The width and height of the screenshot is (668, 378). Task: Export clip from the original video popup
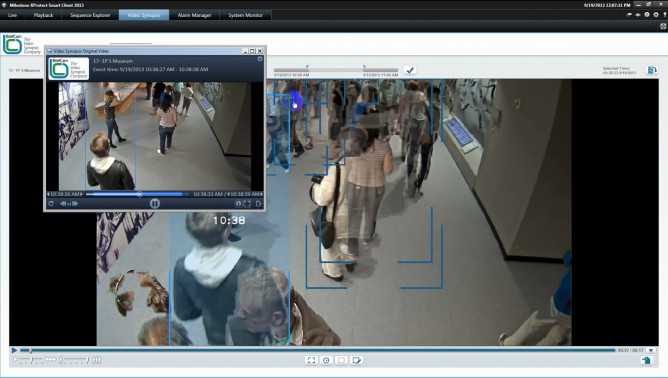(x=259, y=204)
